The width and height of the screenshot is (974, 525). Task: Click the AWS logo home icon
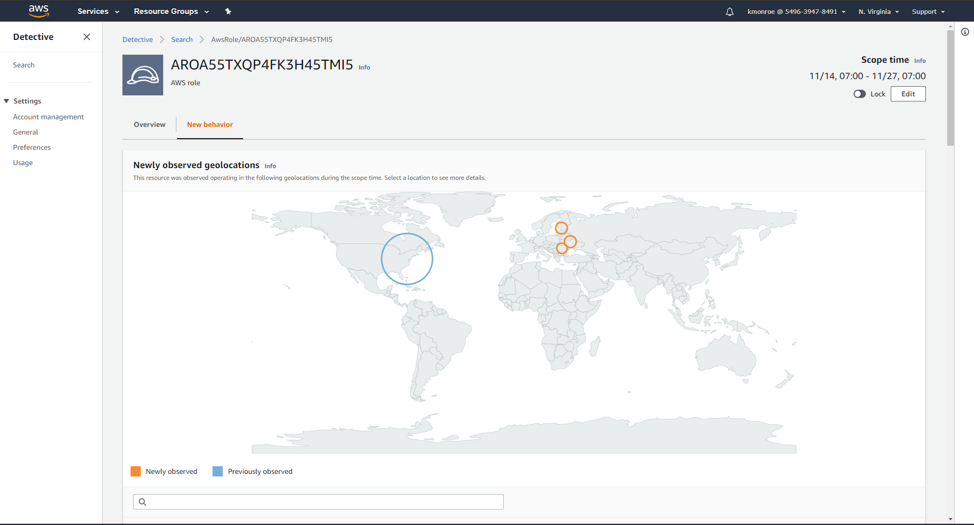click(39, 11)
